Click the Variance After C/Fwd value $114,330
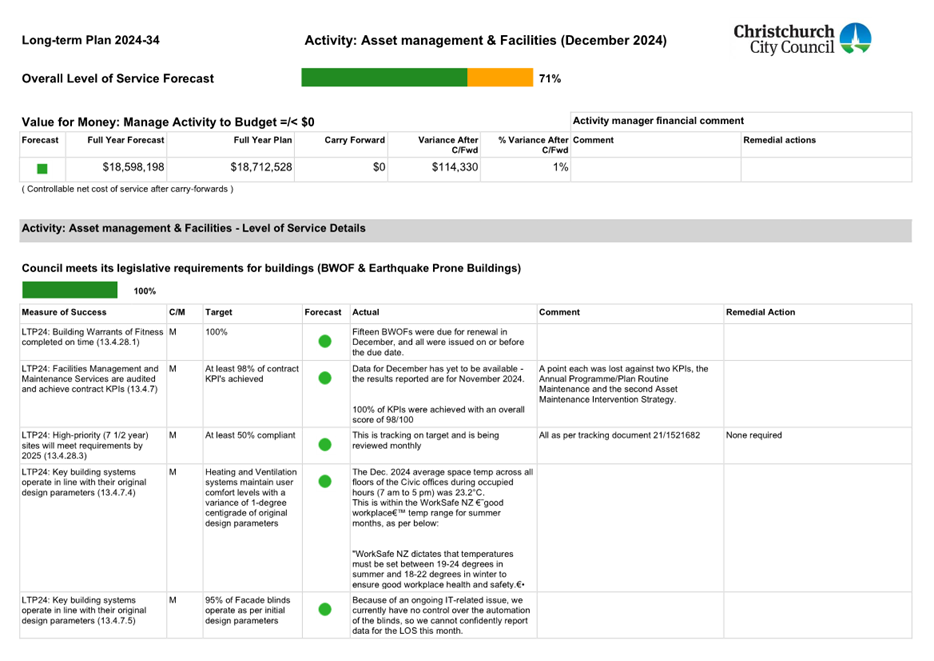Screen dimensions: 934x661 coord(449,168)
